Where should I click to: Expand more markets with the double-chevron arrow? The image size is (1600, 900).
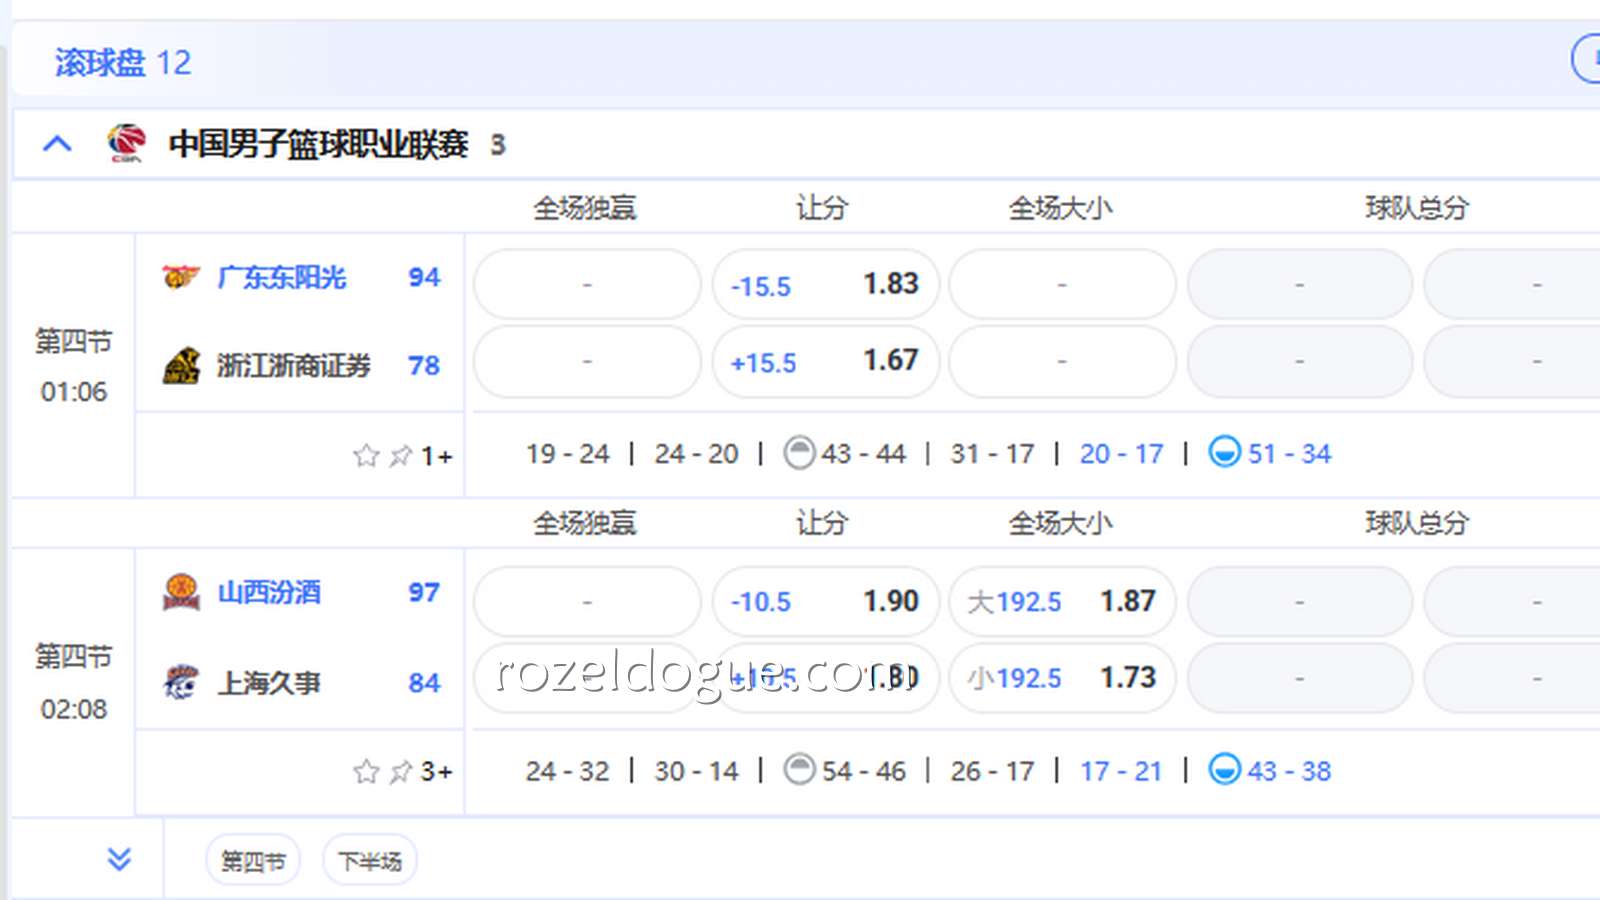pyautogui.click(x=119, y=859)
